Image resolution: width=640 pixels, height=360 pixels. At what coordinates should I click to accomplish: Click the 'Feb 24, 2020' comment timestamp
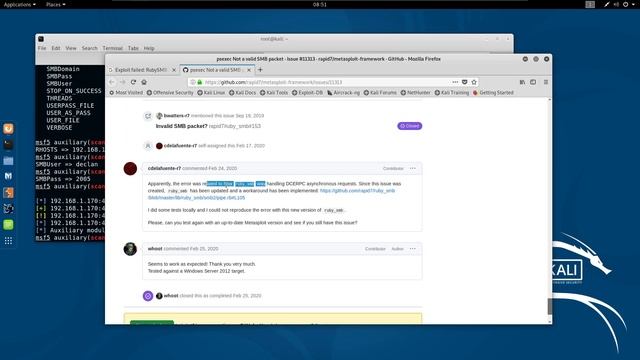[x=223, y=168]
